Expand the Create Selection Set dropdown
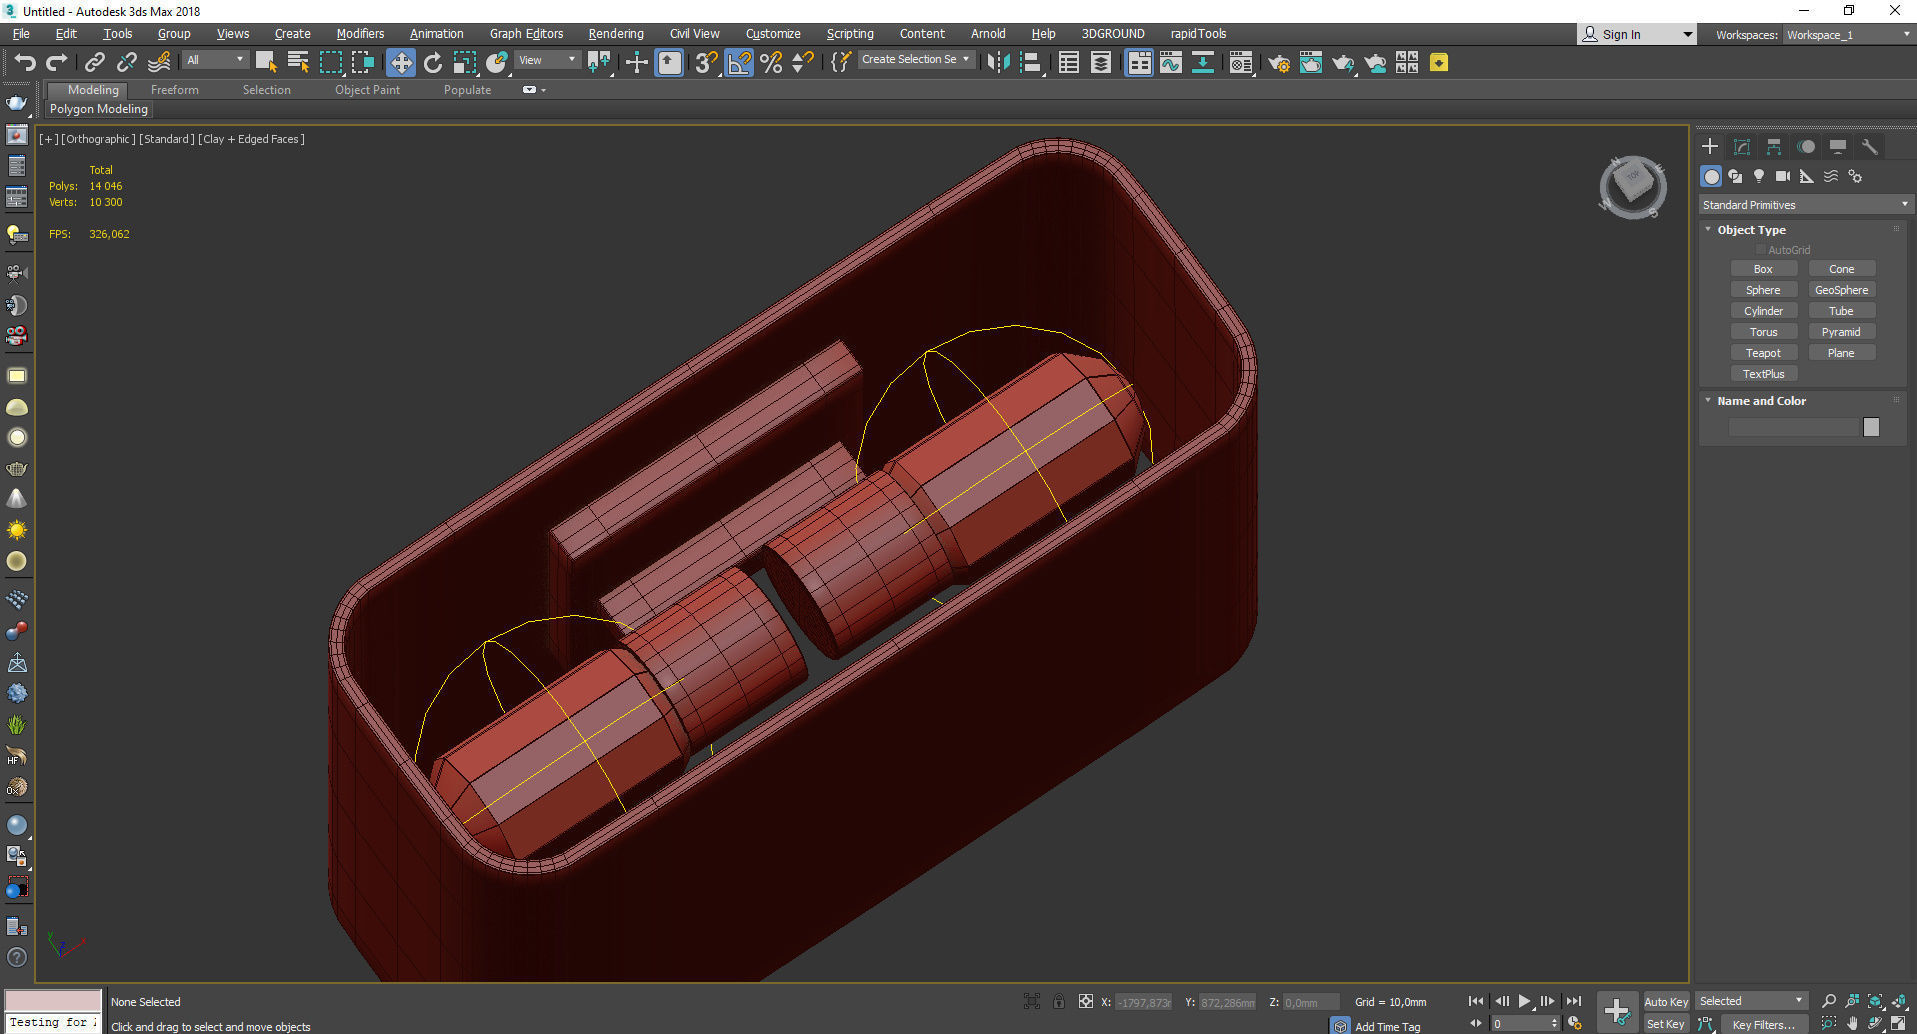The height and width of the screenshot is (1034, 1917). tap(915, 60)
